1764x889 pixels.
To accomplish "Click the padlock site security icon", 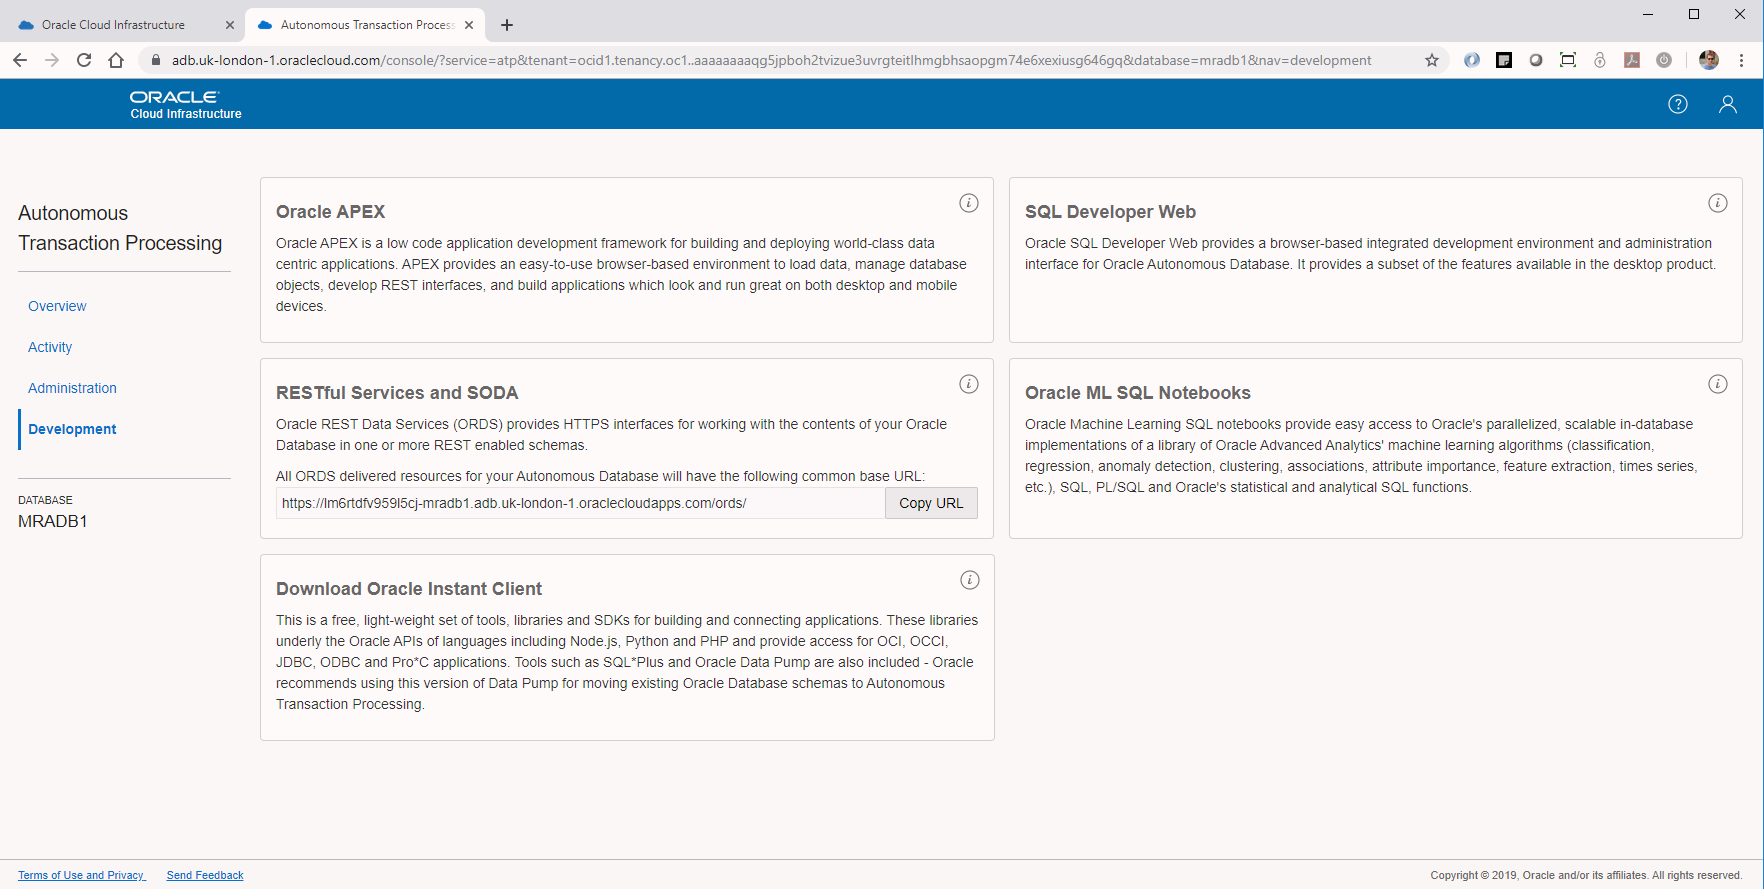I will coord(155,60).
